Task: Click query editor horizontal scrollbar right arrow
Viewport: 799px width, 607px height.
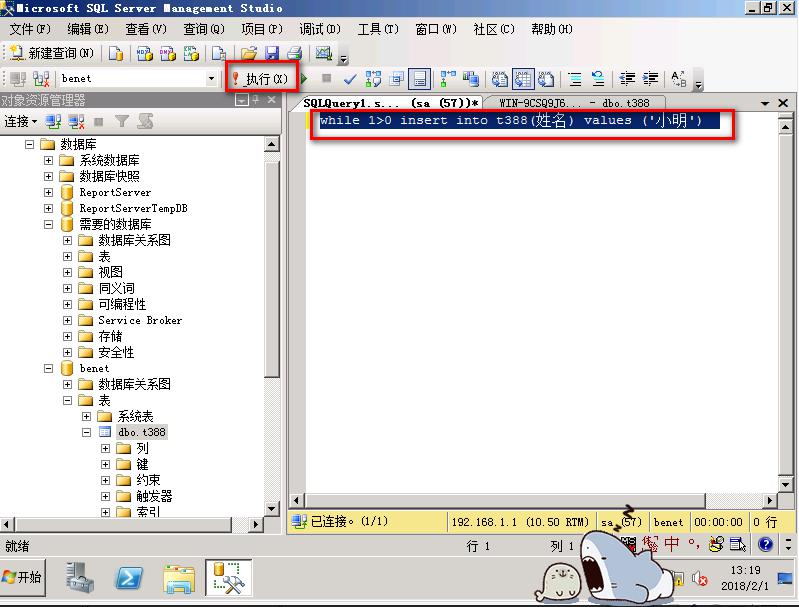Action: coord(770,500)
